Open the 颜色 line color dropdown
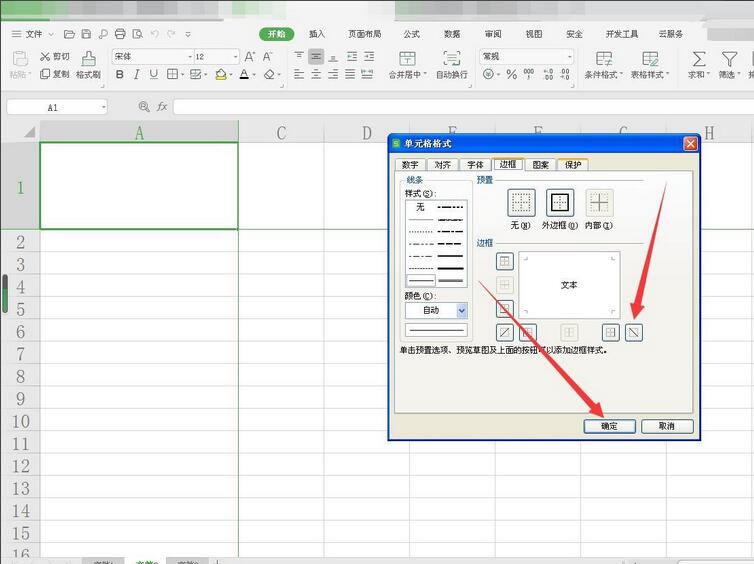 (461, 311)
